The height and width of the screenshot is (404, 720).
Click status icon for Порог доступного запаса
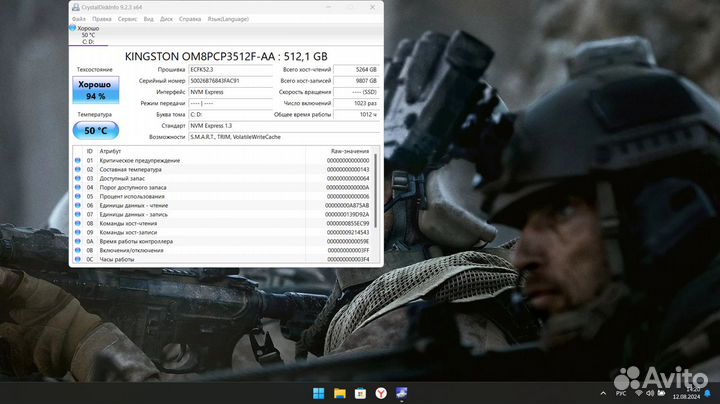tap(78, 187)
